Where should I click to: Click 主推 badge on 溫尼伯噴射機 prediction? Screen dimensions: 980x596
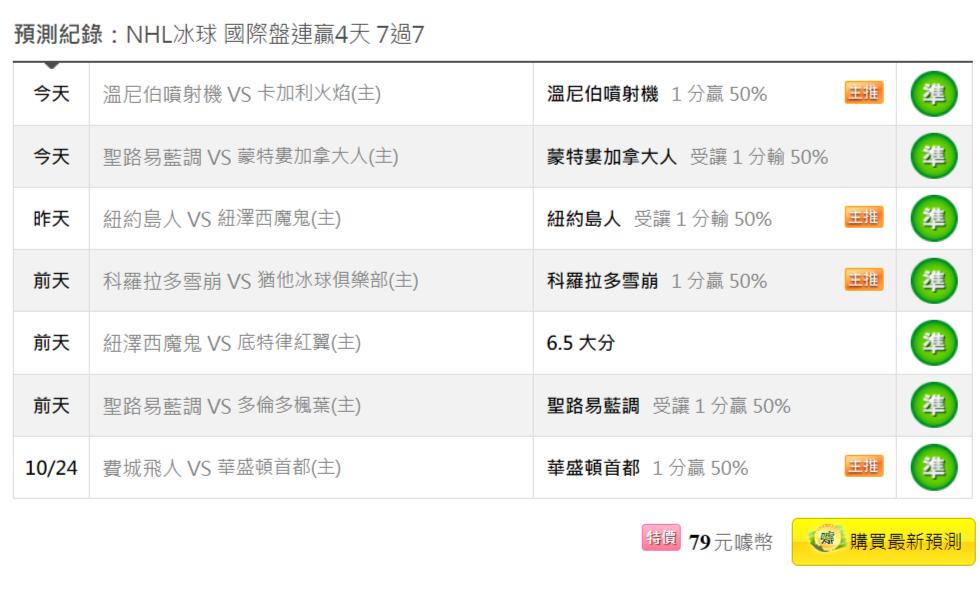click(x=864, y=92)
